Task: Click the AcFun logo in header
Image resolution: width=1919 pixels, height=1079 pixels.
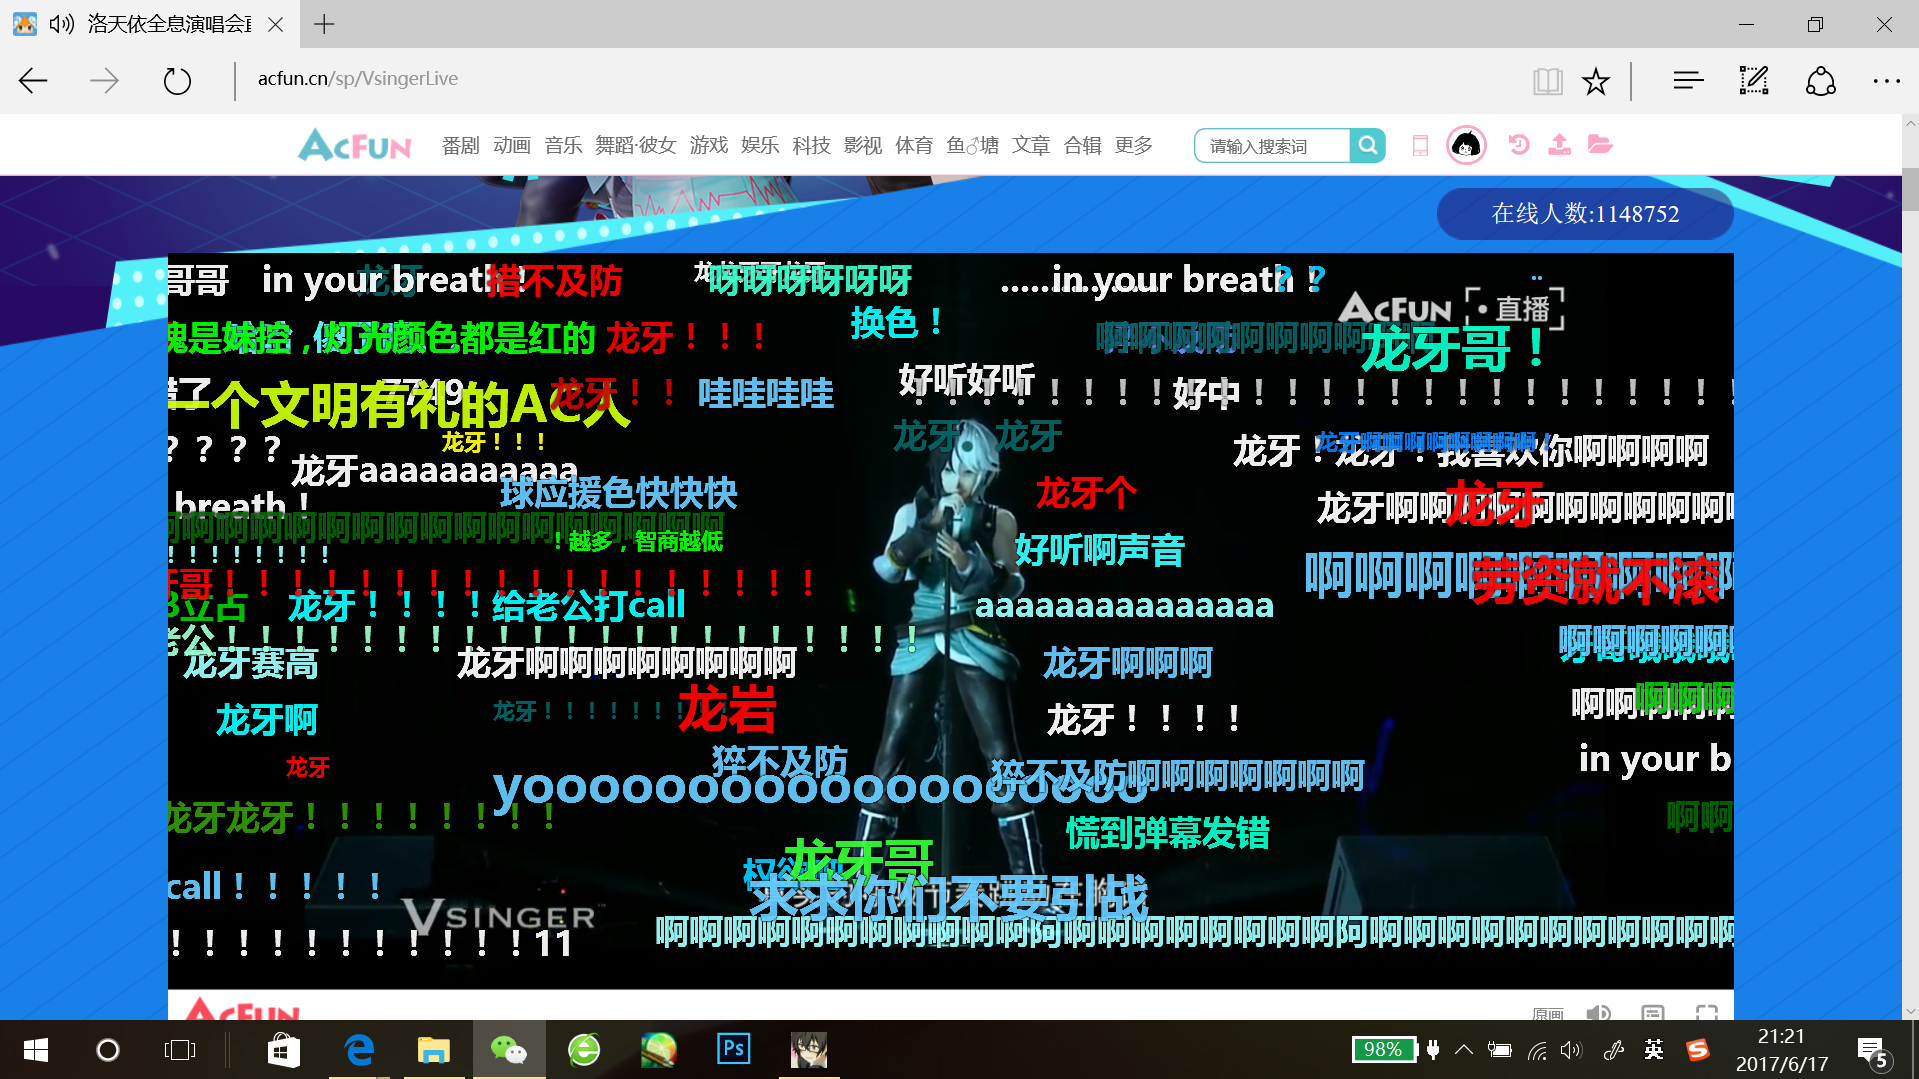Action: (355, 146)
